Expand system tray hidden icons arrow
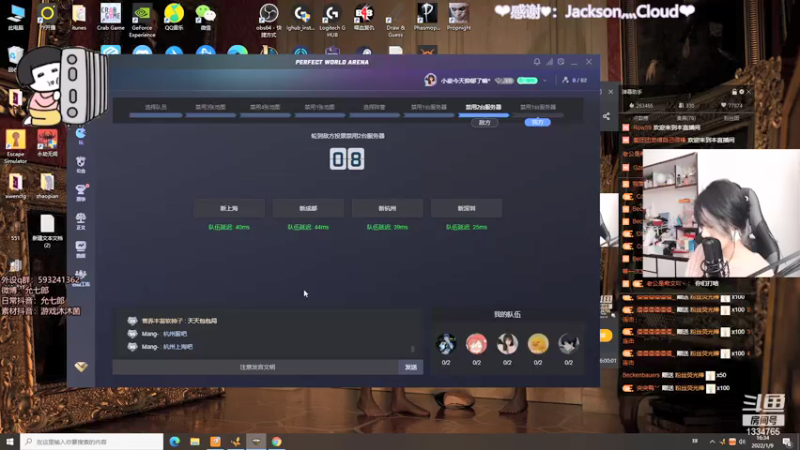Viewport: 800px width, 450px height. tap(712, 442)
